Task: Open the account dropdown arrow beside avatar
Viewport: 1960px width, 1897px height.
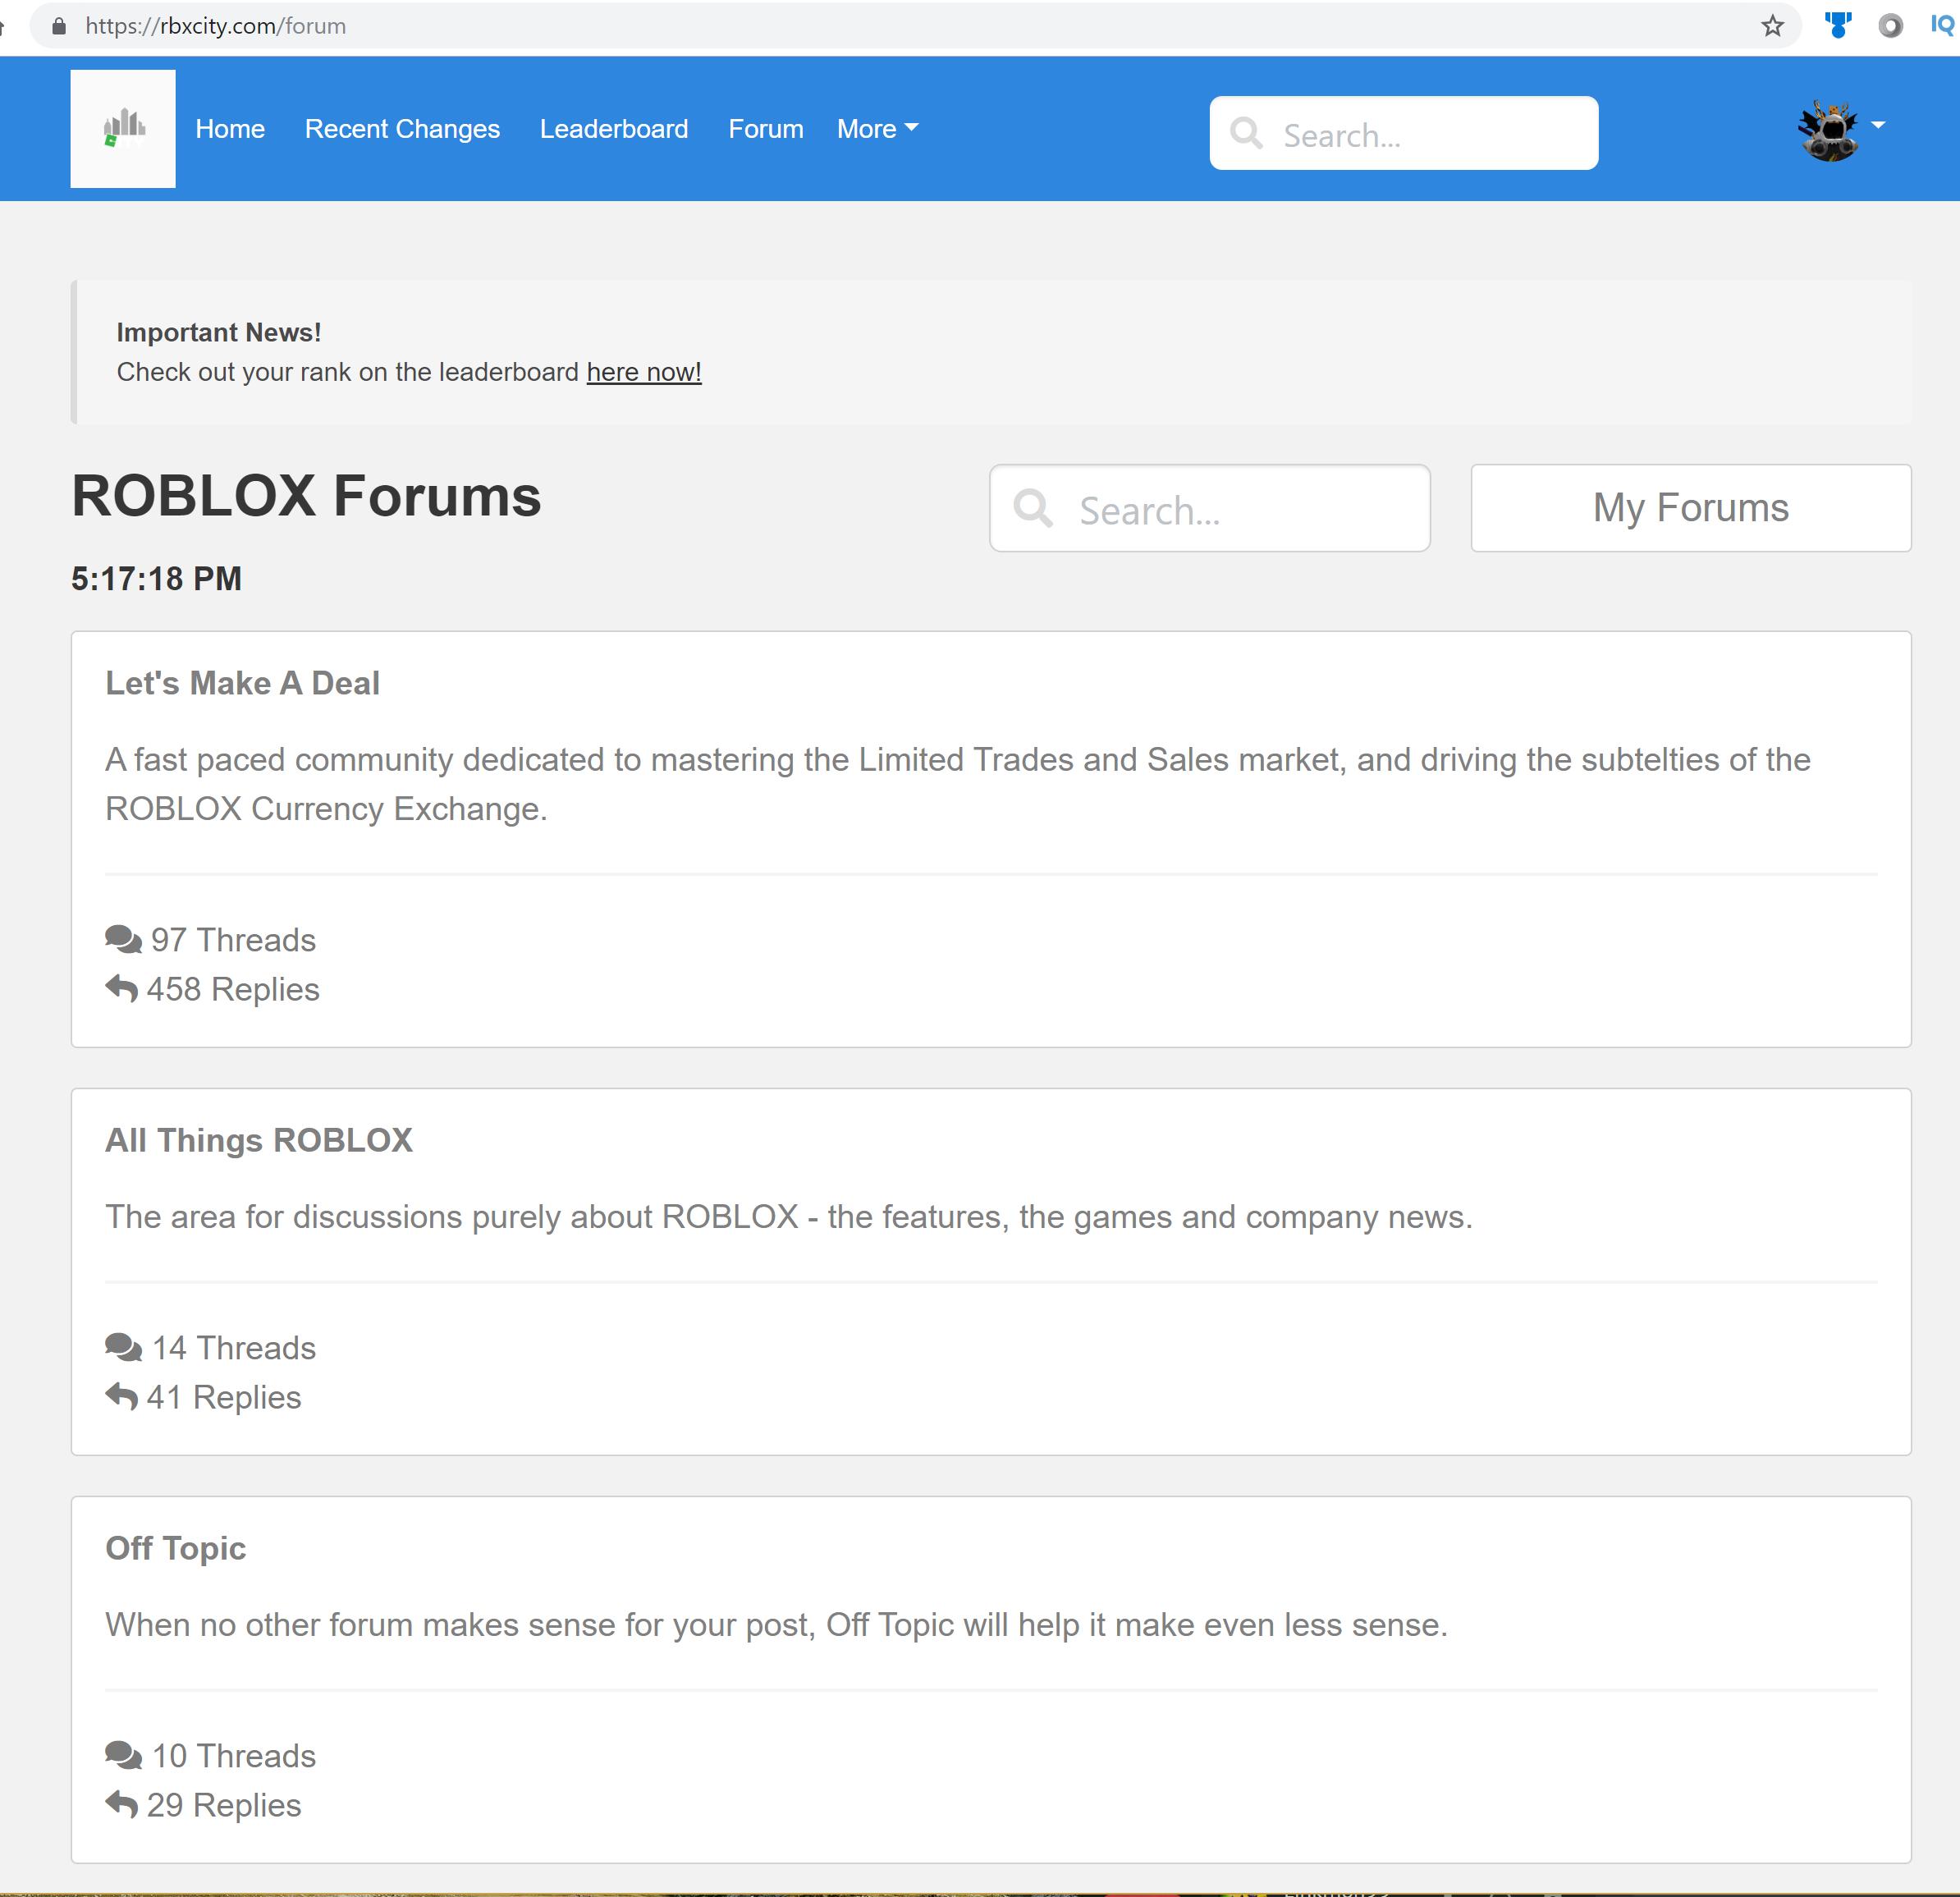Action: [1878, 125]
